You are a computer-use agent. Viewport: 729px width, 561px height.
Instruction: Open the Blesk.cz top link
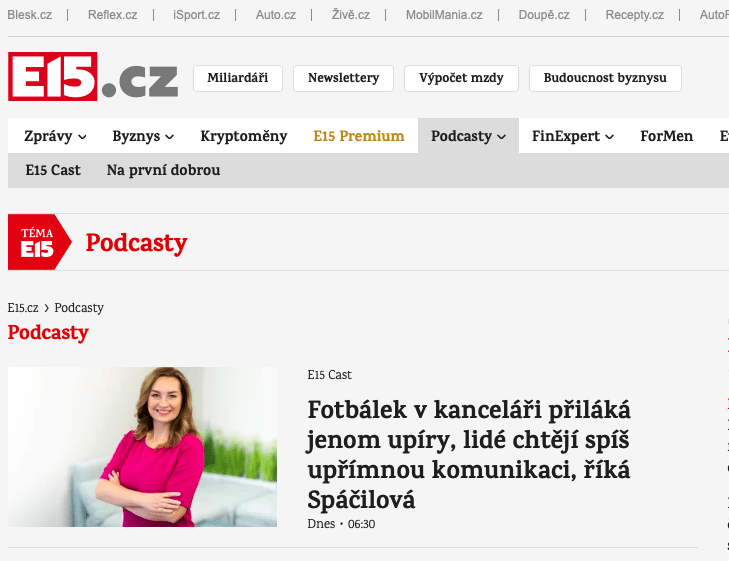pos(30,15)
